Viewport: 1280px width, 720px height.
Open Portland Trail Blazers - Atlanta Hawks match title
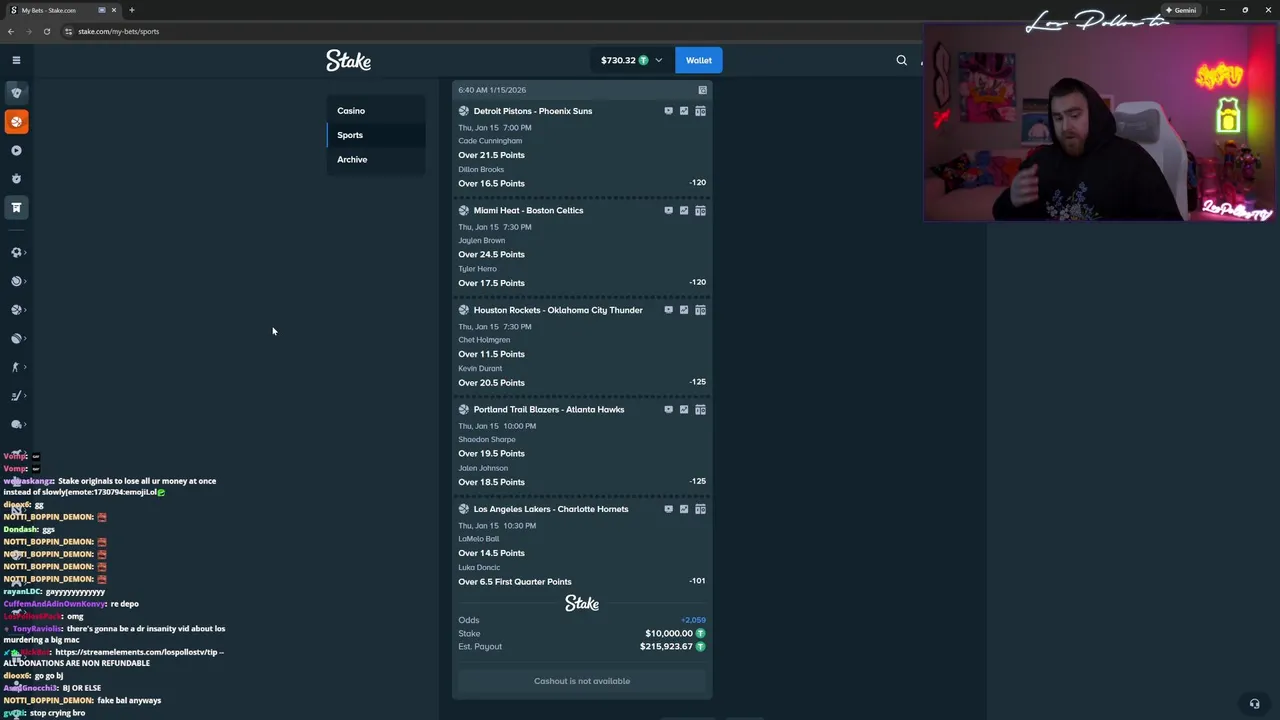(549, 409)
